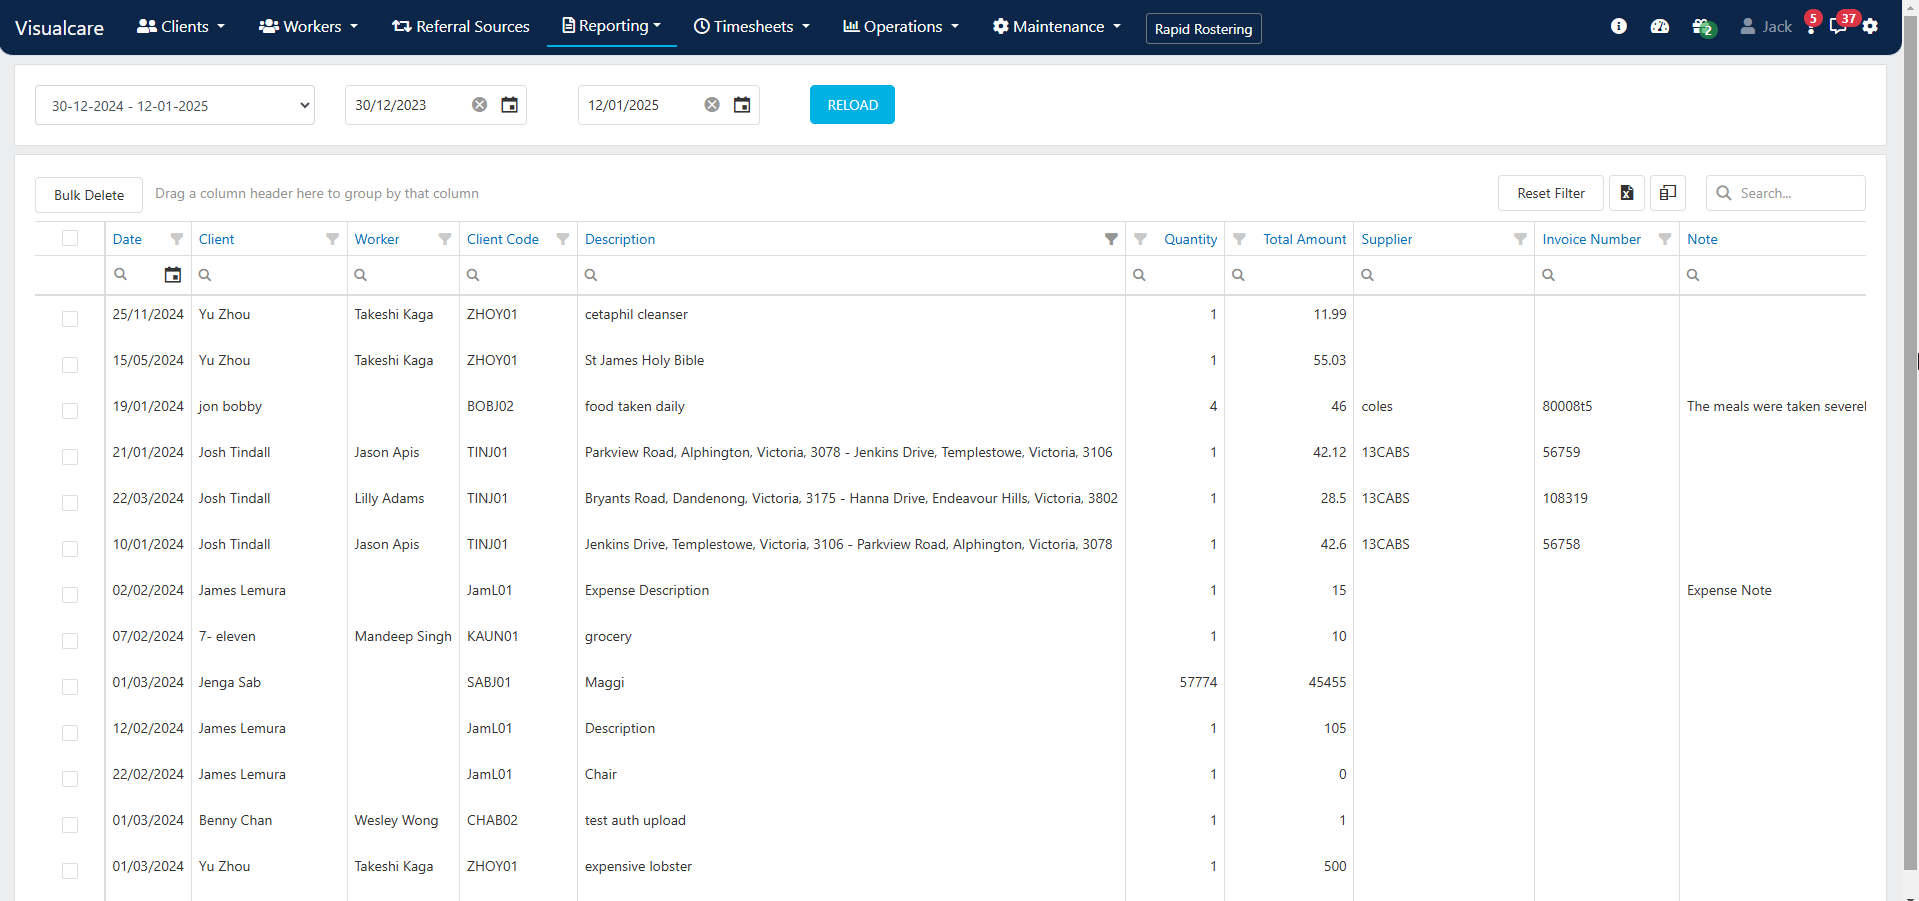Check the Maggi row checkbox

click(x=70, y=687)
